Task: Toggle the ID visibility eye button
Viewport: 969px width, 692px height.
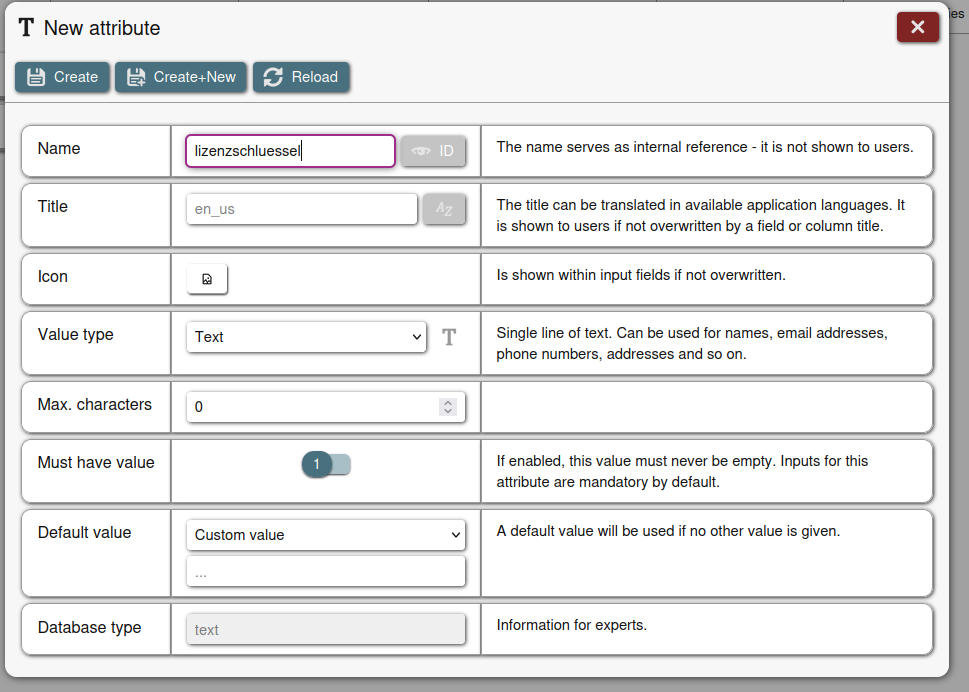Action: (x=433, y=151)
